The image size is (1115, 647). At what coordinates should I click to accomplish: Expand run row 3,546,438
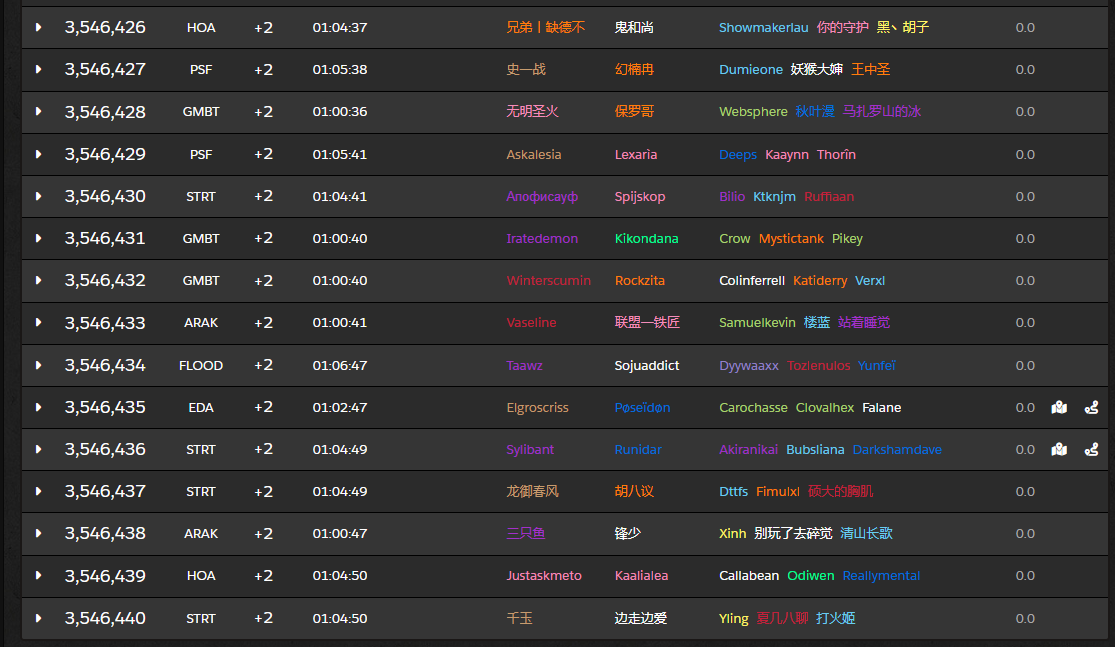pyautogui.click(x=38, y=533)
